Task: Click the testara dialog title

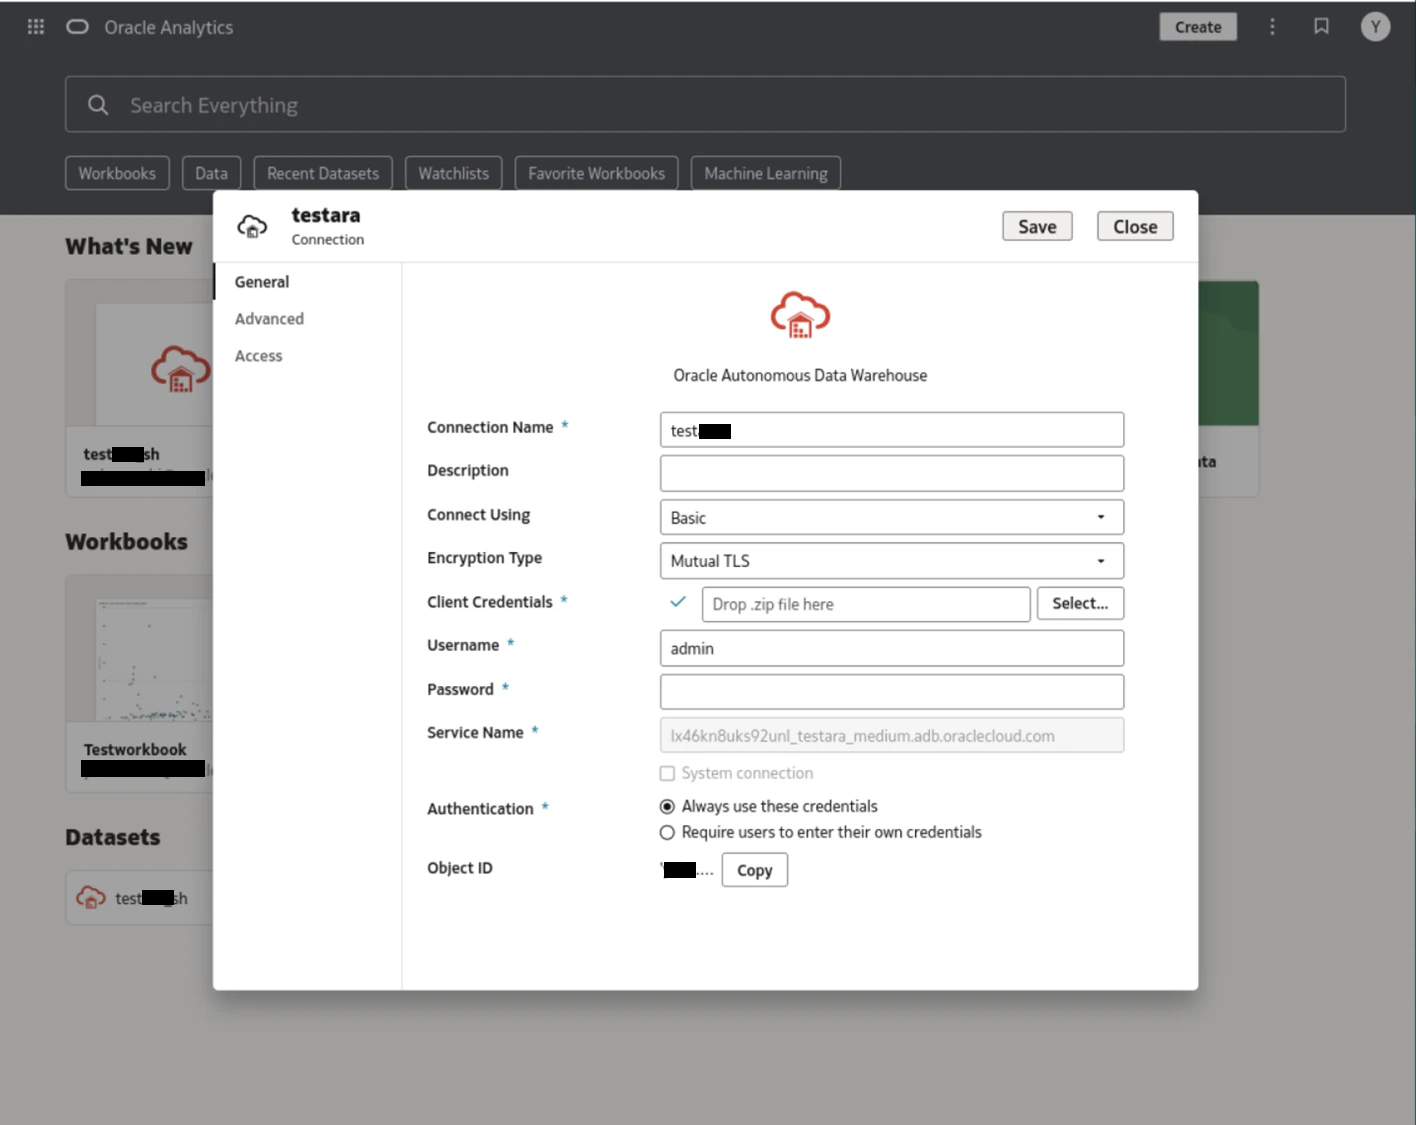Action: click(x=326, y=215)
